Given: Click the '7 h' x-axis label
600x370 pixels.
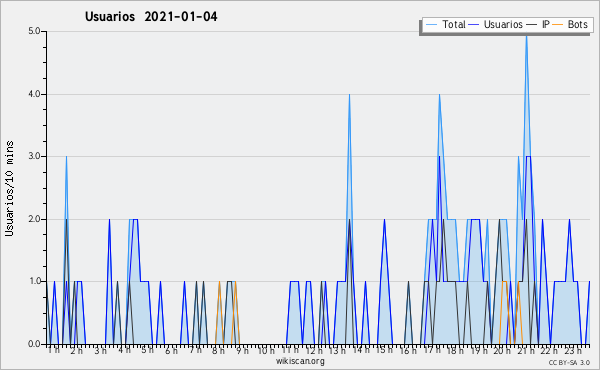Looking at the screenshot, I should 195,350.
